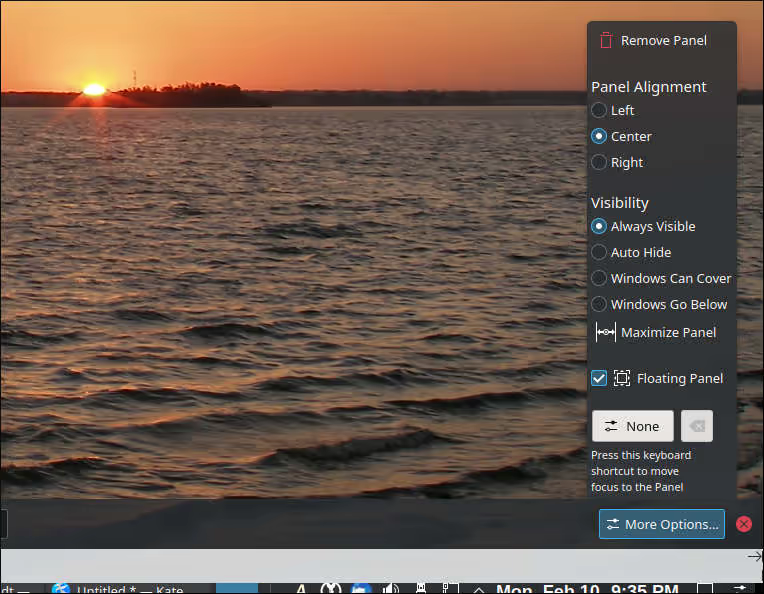Open the clock showing 9:35 PM
This screenshot has height=594, width=764.
(x=587, y=589)
